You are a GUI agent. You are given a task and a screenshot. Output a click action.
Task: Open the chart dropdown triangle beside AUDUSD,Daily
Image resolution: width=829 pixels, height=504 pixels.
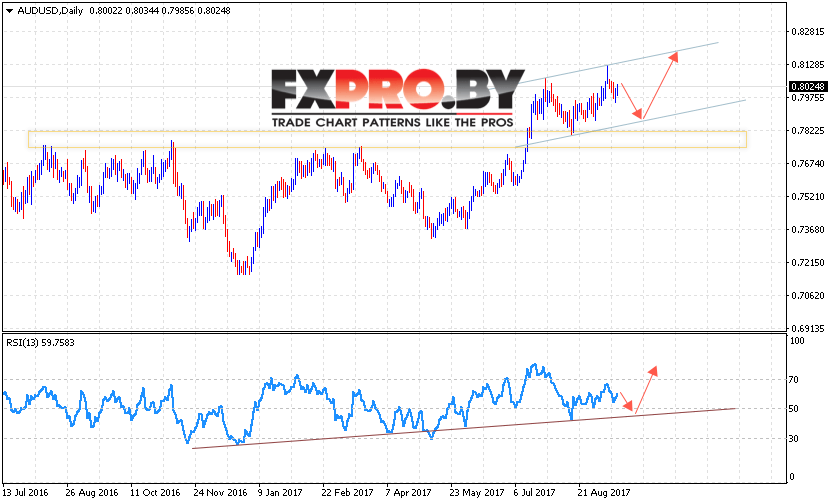[9, 11]
